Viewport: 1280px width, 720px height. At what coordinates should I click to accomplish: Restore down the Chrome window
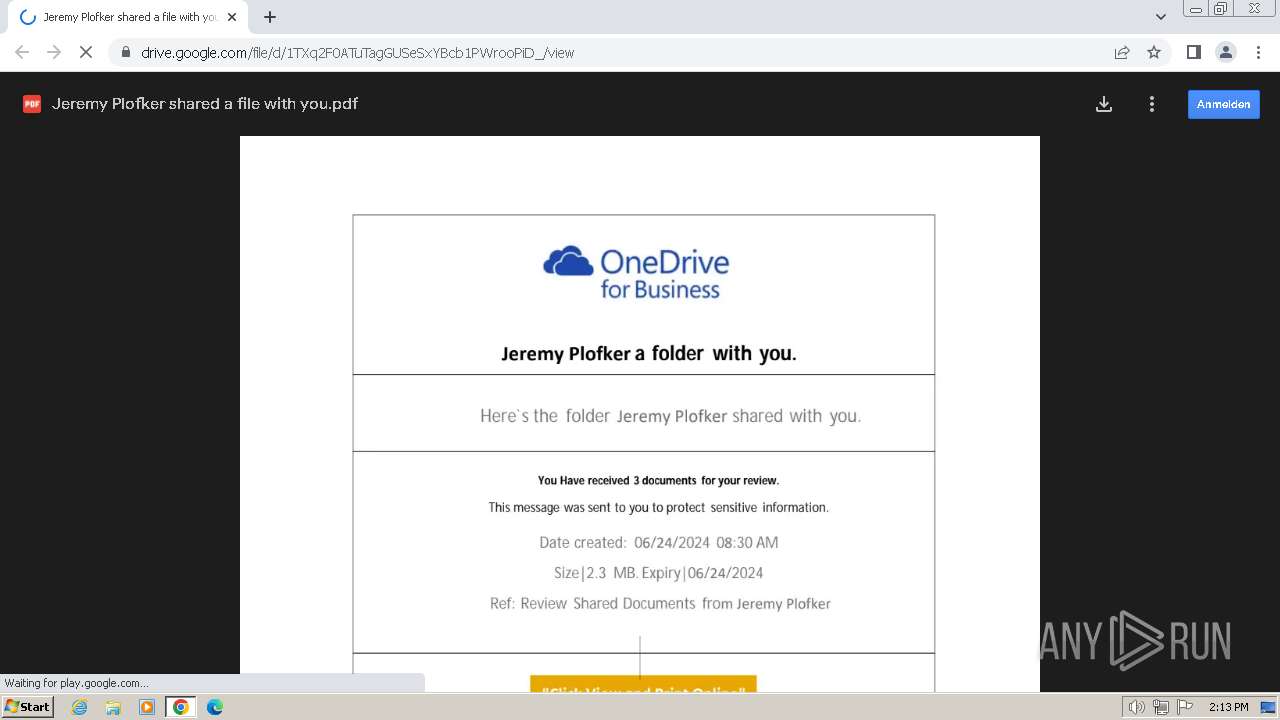click(1221, 9)
